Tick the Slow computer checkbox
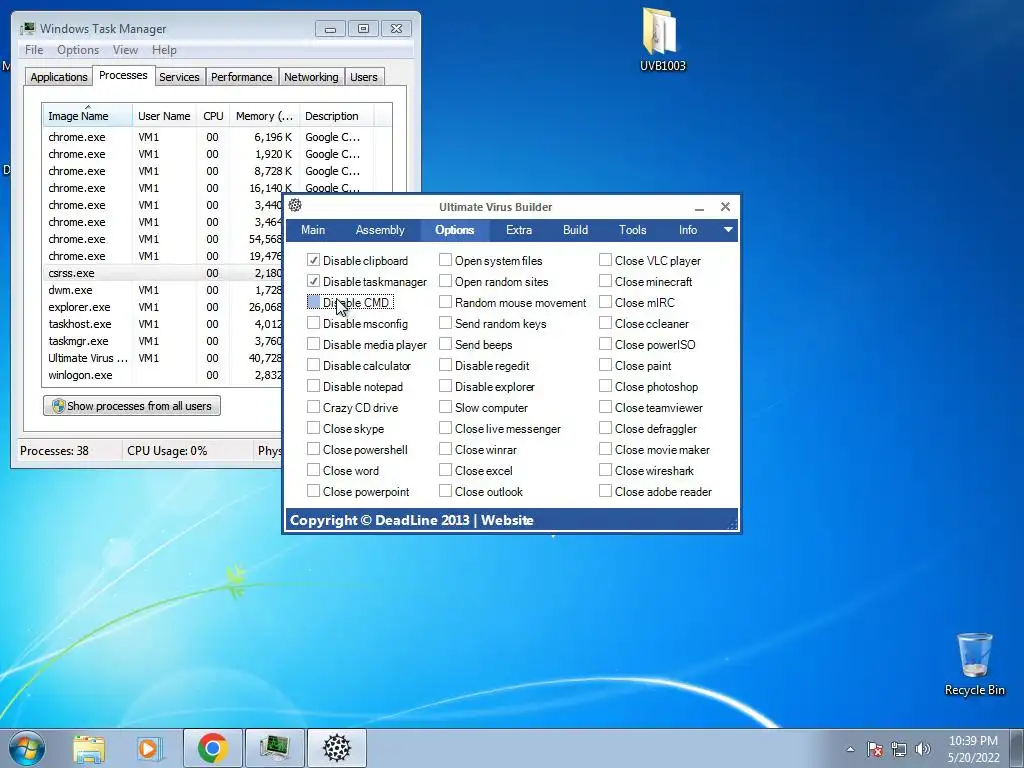1024x768 pixels. pos(445,408)
